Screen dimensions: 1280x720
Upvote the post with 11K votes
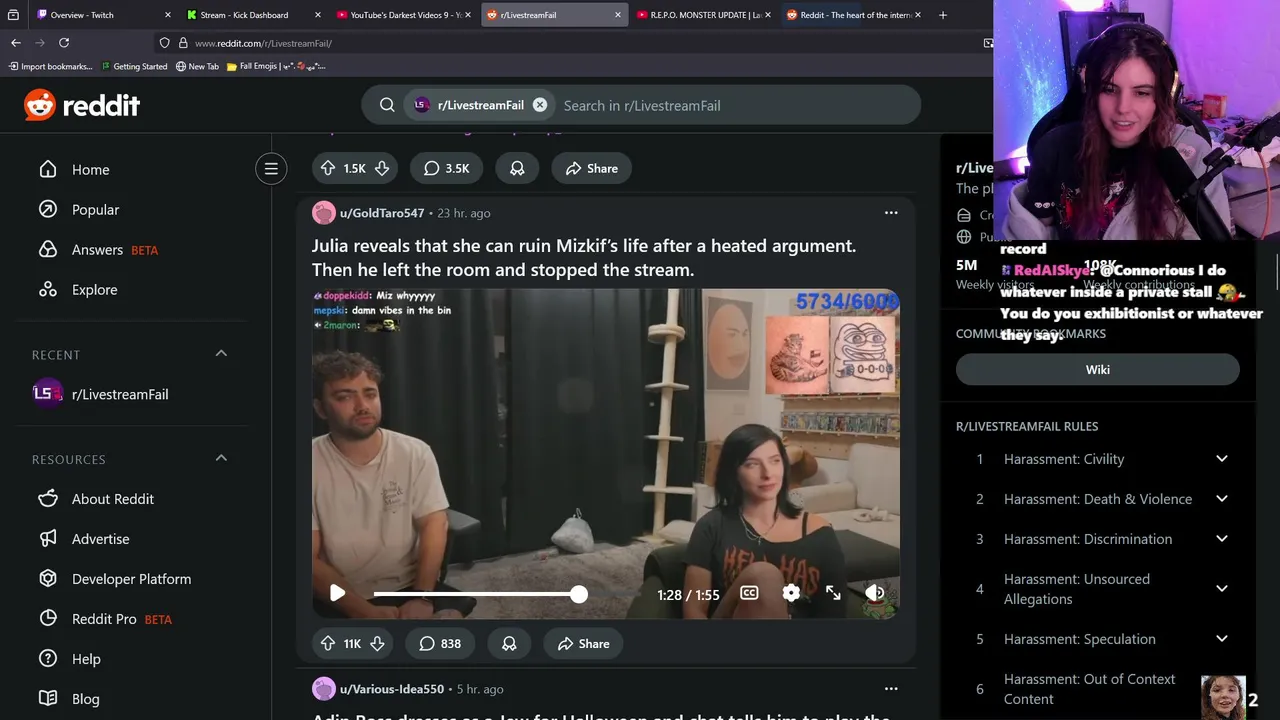(x=328, y=644)
